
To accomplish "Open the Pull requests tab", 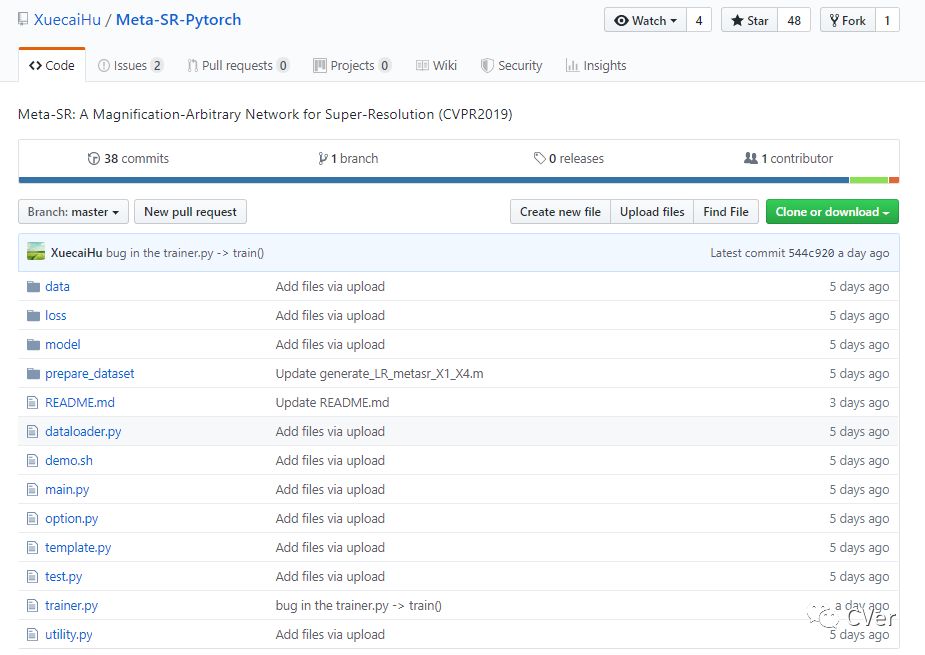I will point(238,65).
